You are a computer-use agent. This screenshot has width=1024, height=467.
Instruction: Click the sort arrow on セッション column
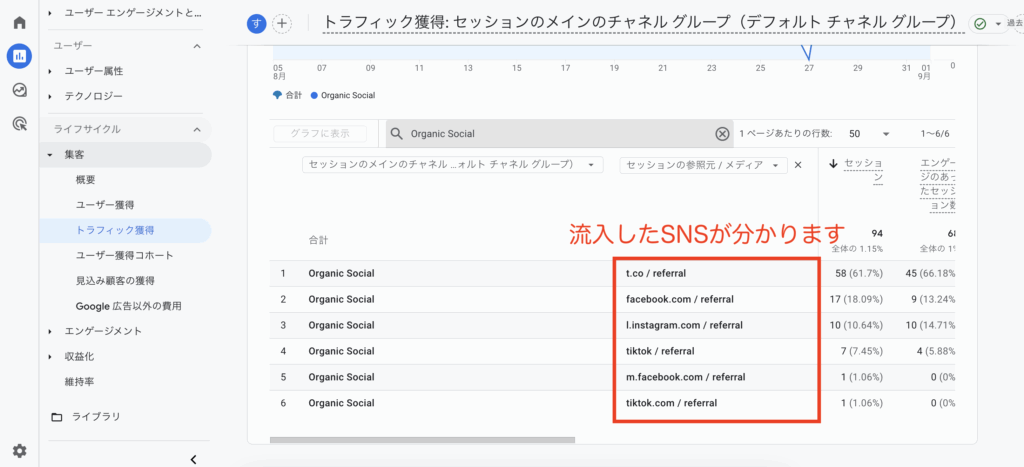pyautogui.click(x=833, y=164)
